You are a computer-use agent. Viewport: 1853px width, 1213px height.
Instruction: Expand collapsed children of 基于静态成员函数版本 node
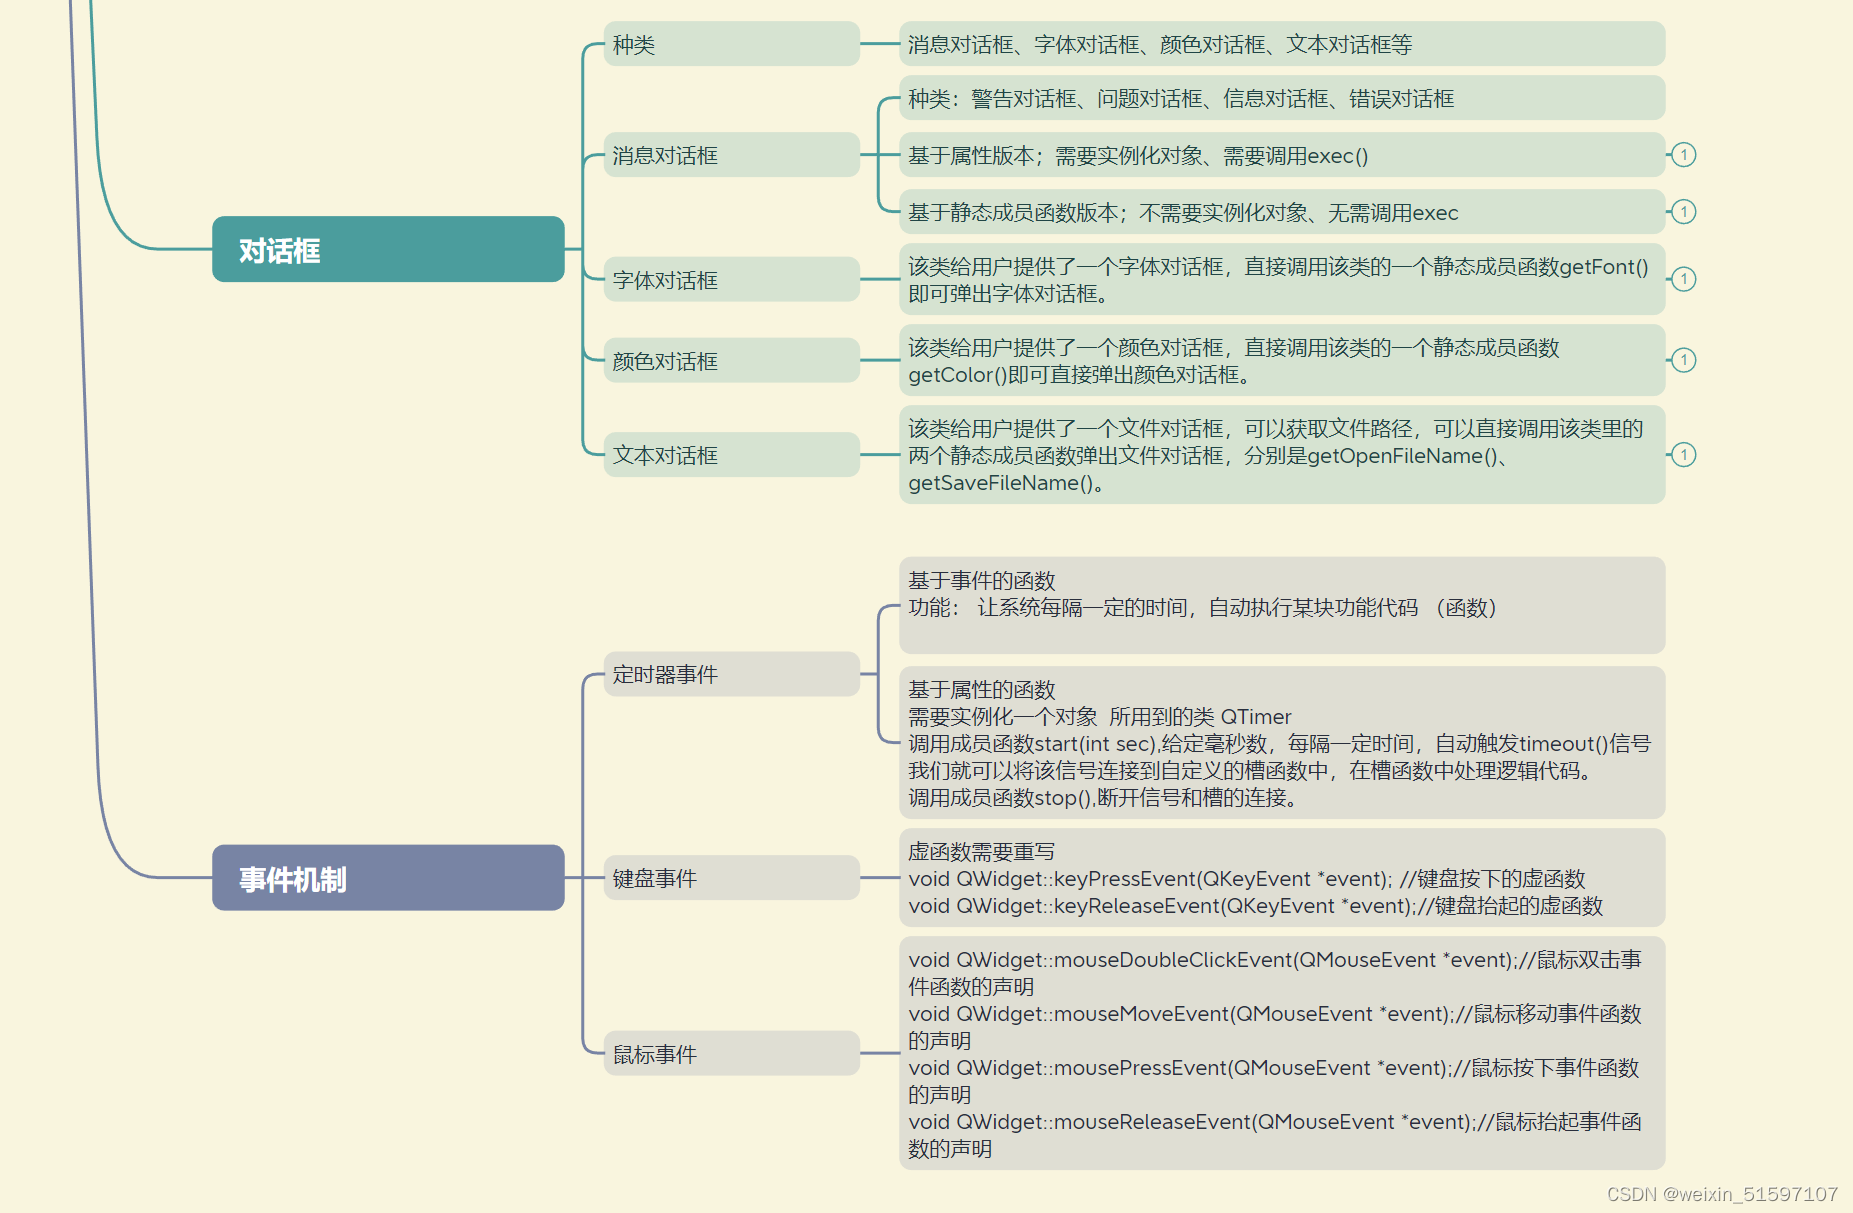click(x=1684, y=212)
